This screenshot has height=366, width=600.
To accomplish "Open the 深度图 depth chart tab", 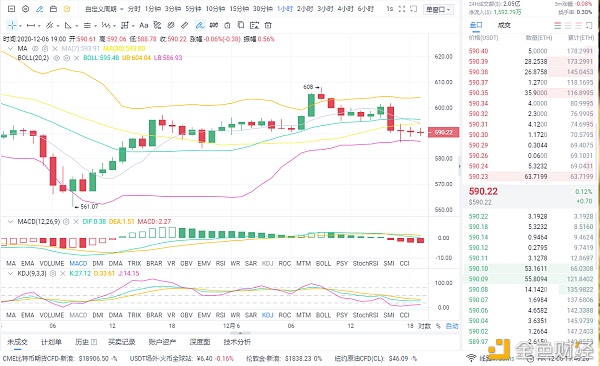I will coord(200,342).
